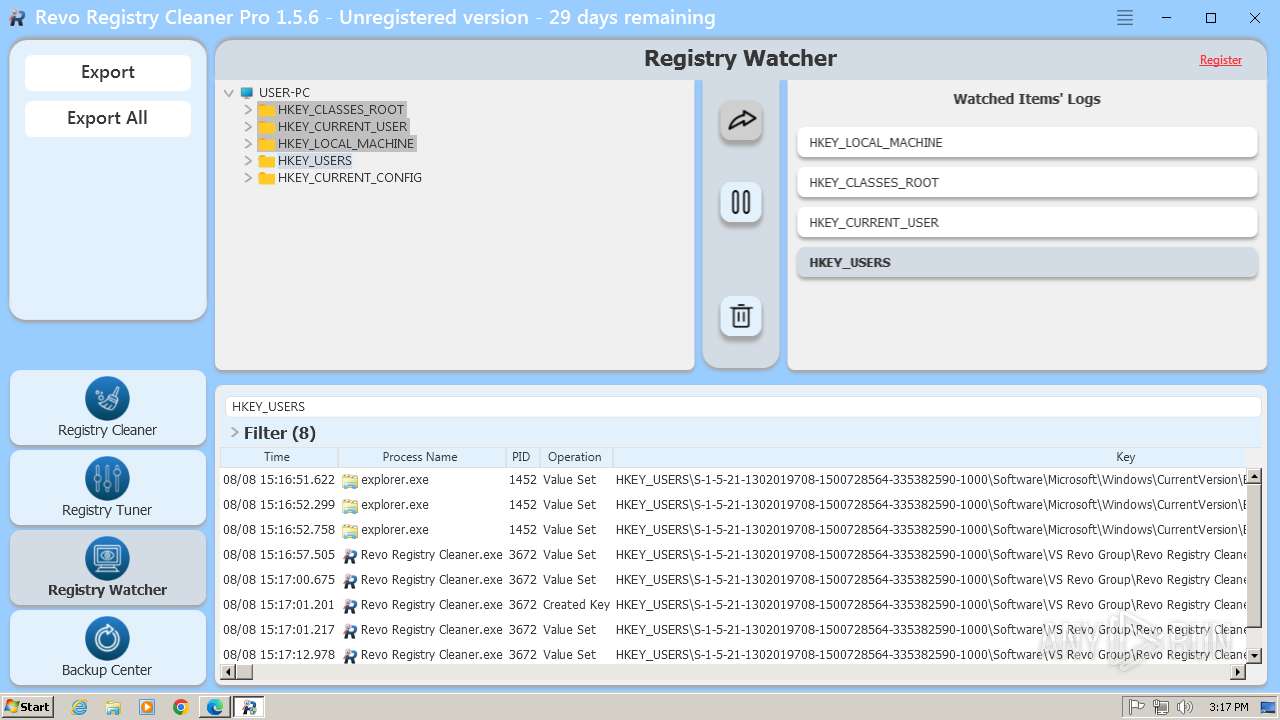1280x720 pixels.
Task: Click the horizontal scrollbar left arrow
Action: coord(227,672)
